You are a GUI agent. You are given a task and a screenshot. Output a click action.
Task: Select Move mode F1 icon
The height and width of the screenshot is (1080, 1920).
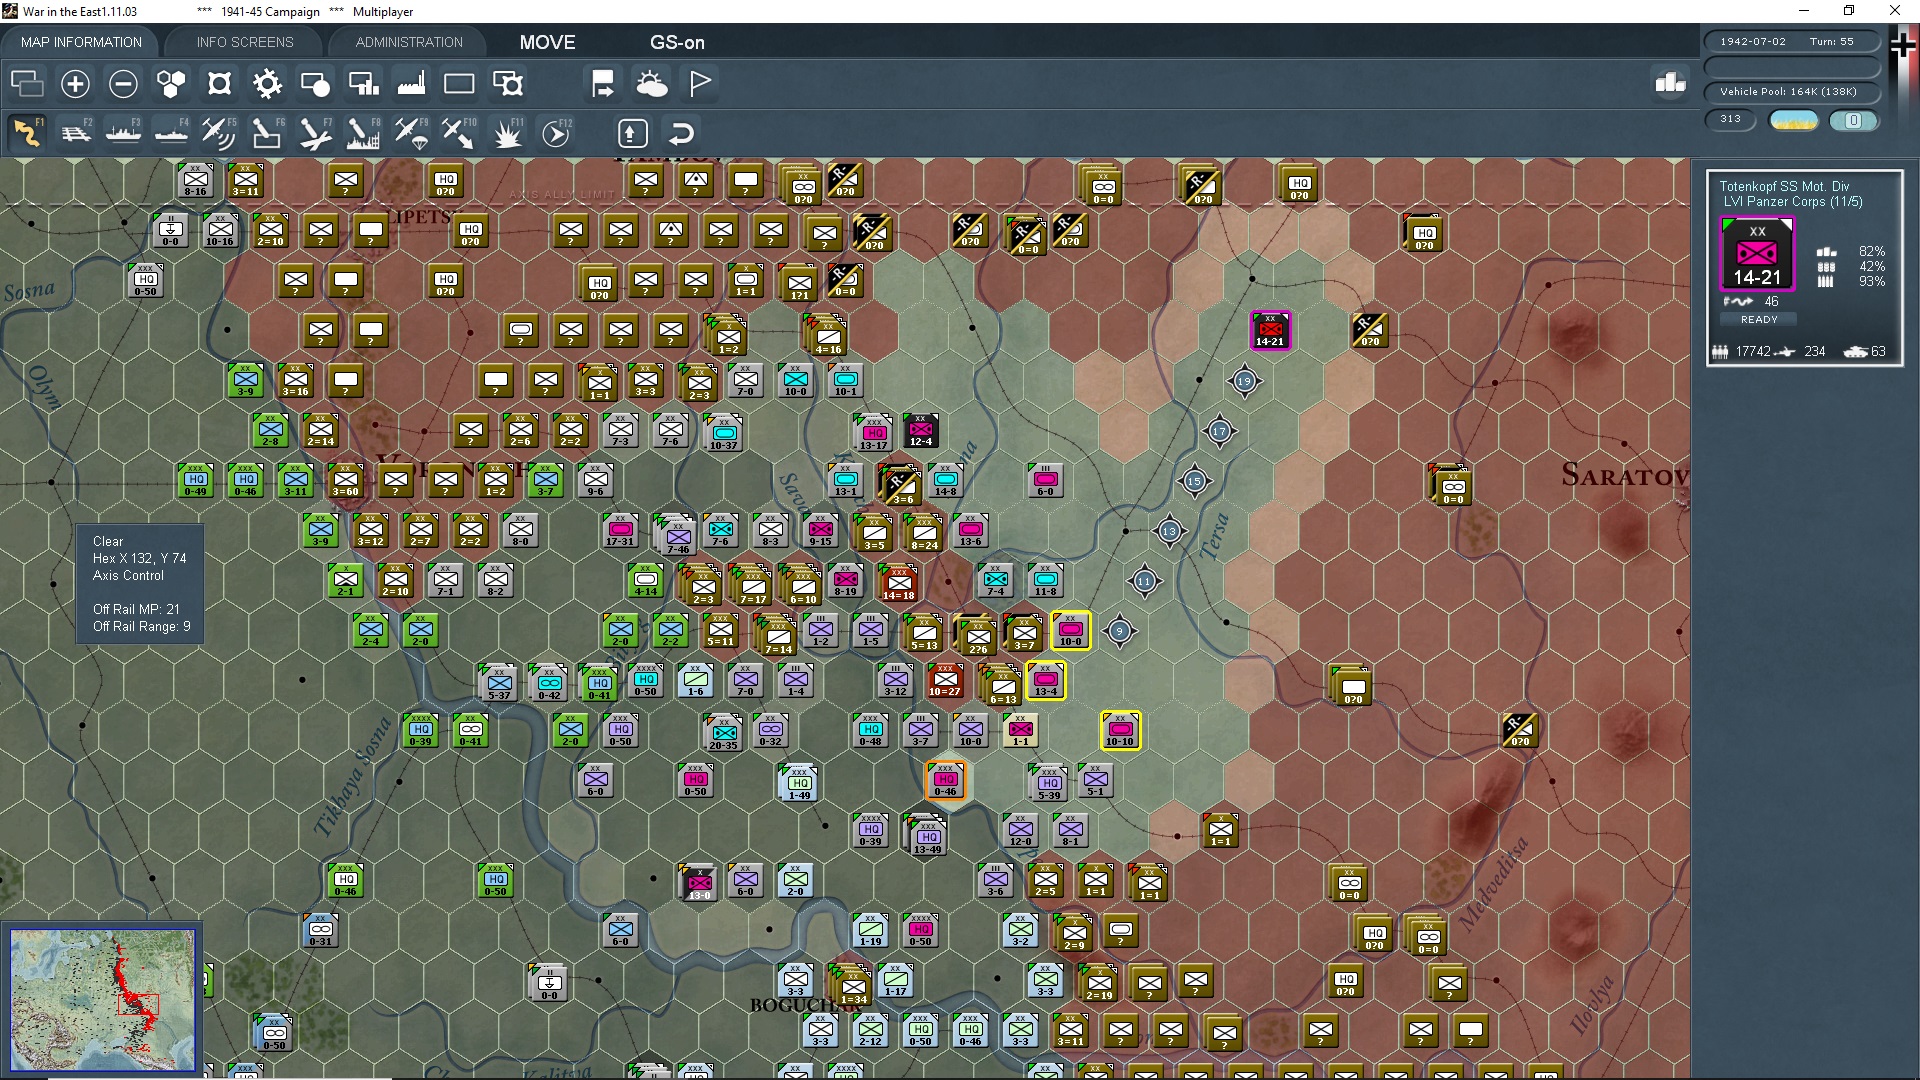[27, 132]
